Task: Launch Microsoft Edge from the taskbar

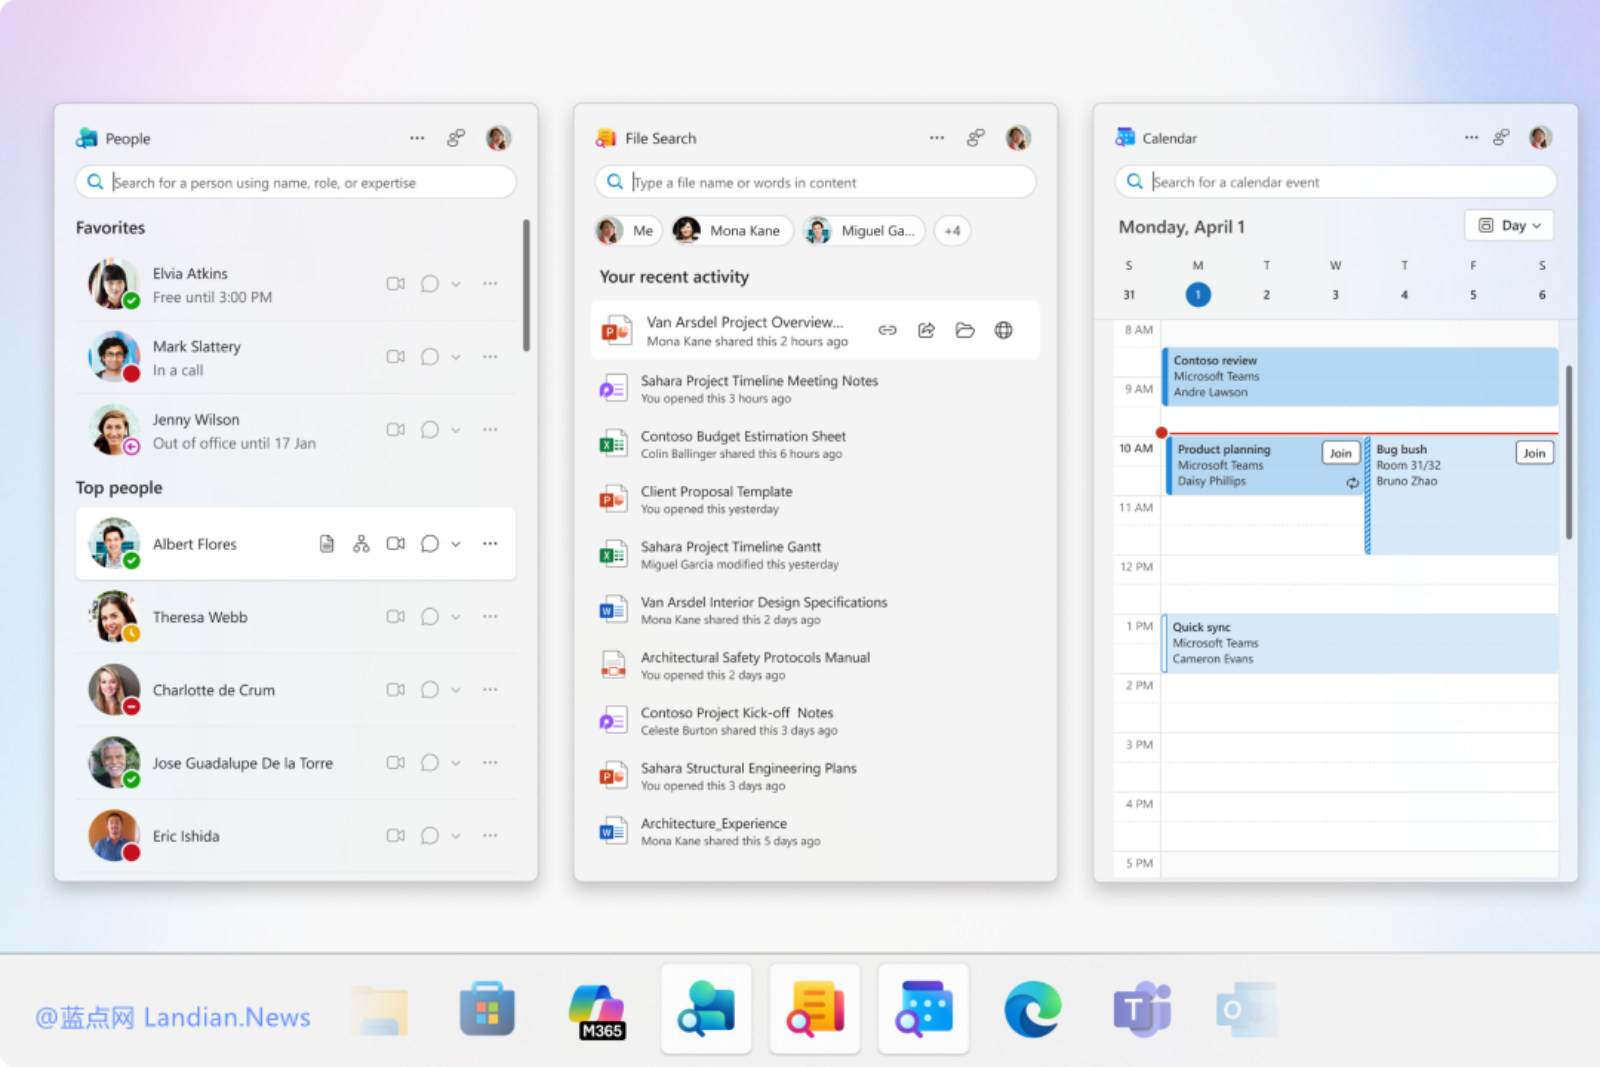Action: point(1033,1010)
